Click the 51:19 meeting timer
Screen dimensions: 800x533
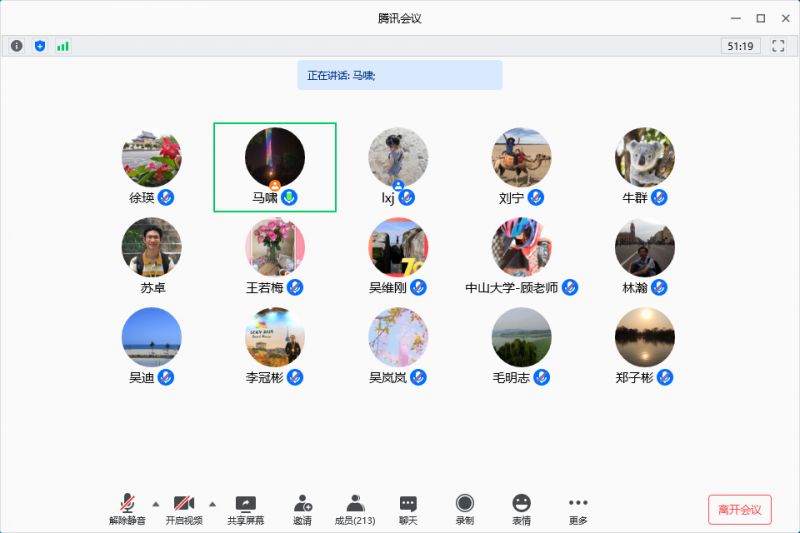coord(741,46)
